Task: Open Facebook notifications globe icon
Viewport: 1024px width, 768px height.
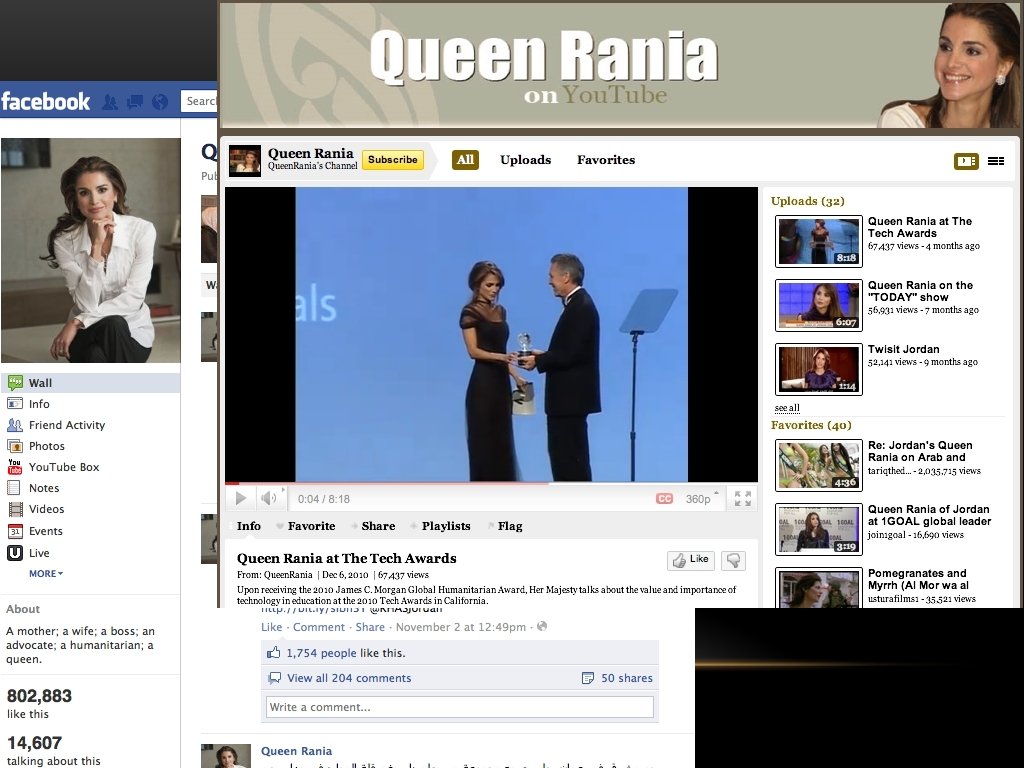Action: coord(160,102)
